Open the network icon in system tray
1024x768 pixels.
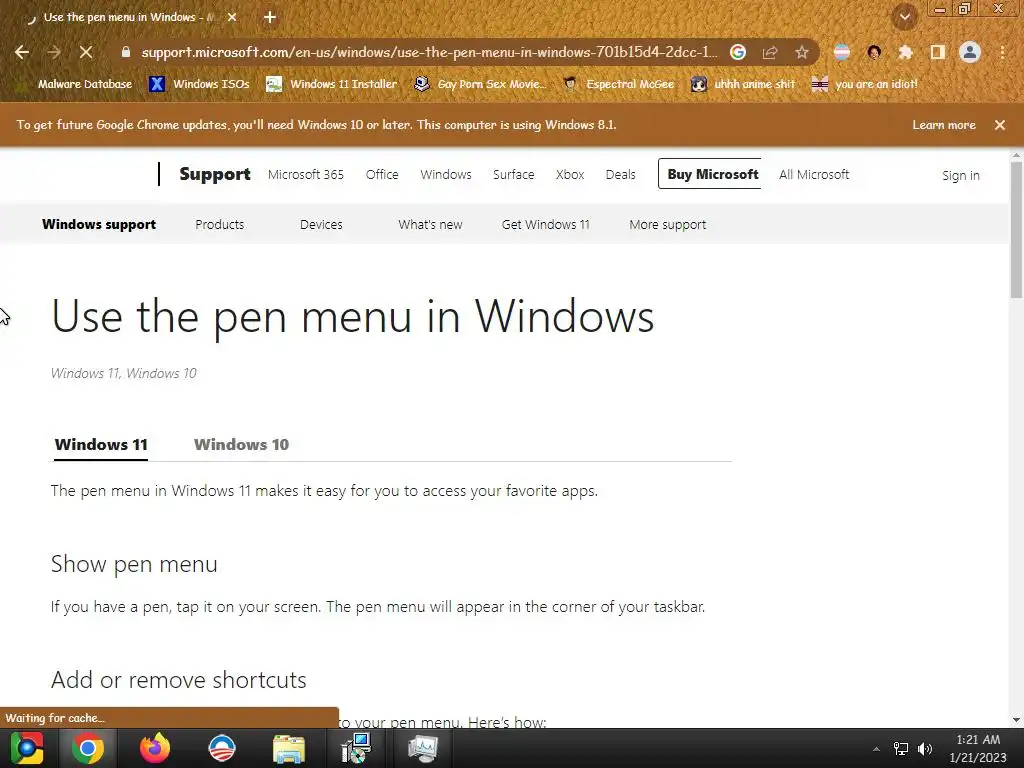click(x=901, y=748)
